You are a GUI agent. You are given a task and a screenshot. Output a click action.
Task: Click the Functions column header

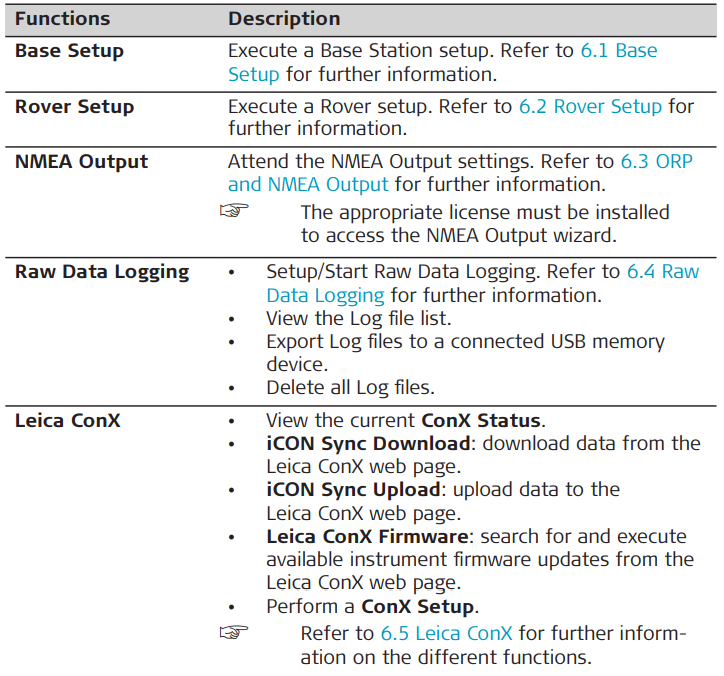(x=62, y=19)
